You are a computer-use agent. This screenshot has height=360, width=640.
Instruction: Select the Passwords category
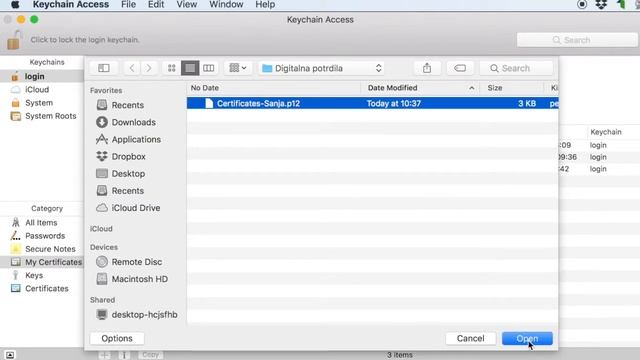tap(45, 236)
